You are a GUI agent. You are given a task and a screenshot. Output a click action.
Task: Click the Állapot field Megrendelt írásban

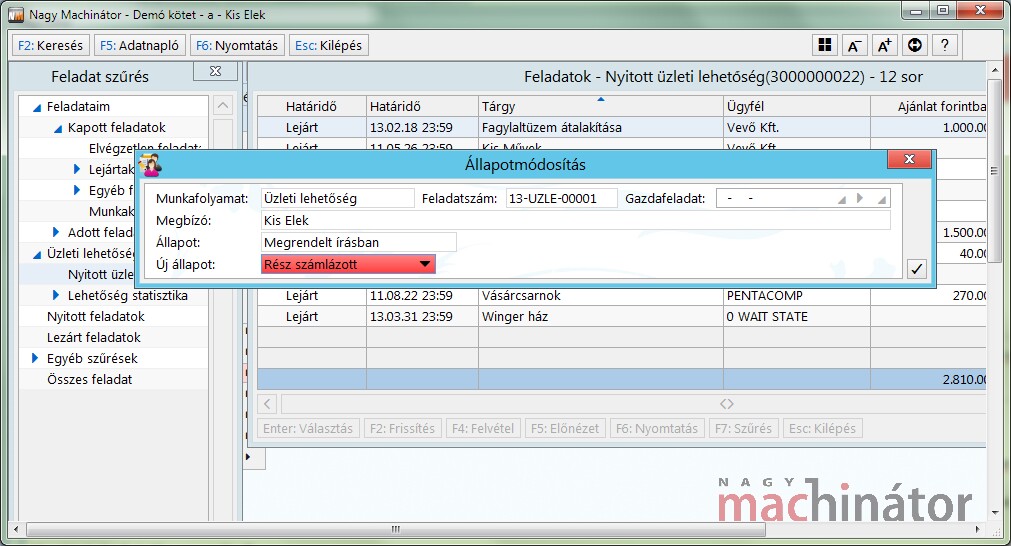click(x=359, y=242)
